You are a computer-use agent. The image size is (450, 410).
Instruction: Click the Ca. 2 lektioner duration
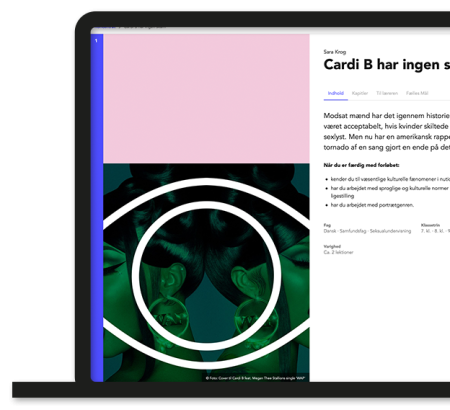tap(338, 252)
